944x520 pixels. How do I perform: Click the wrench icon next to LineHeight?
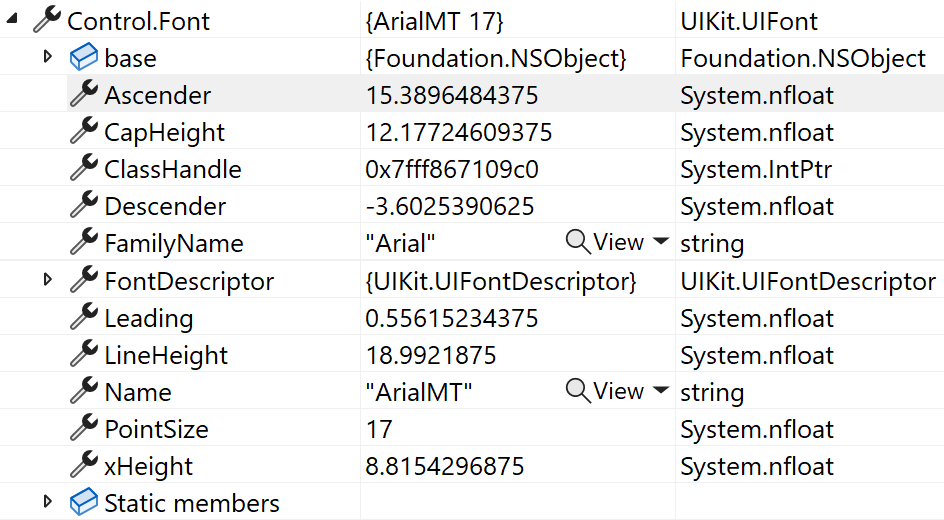click(84, 355)
